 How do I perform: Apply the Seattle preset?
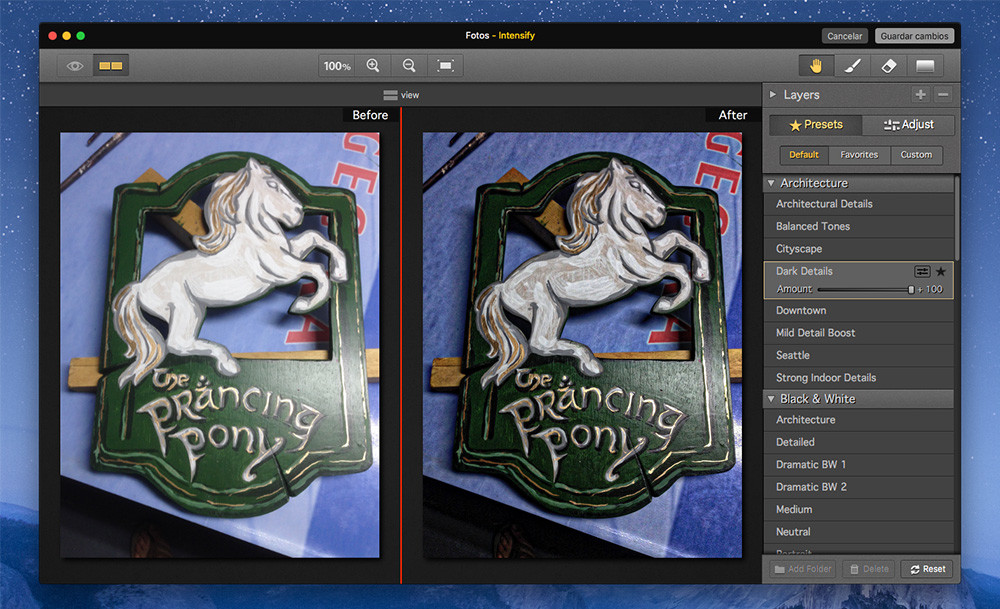tap(858, 355)
